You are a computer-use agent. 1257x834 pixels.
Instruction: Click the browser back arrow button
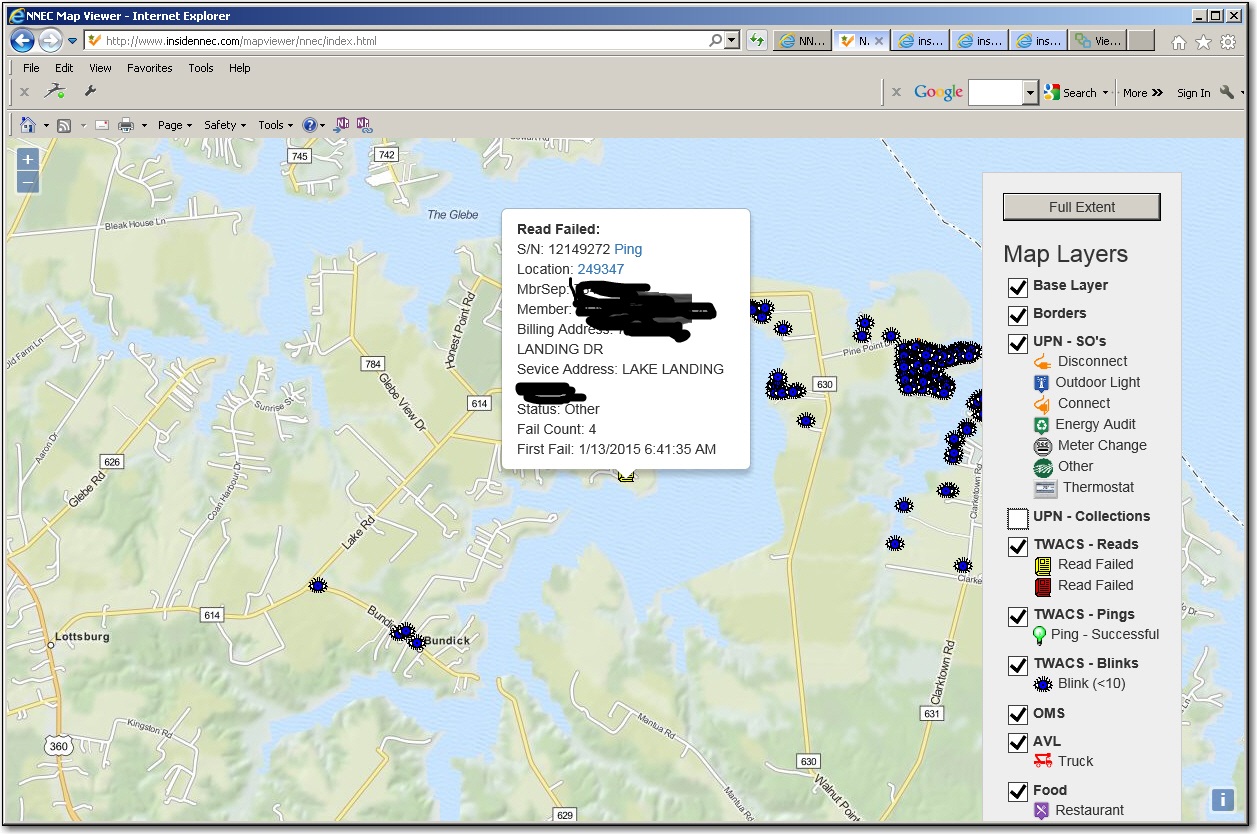point(22,41)
